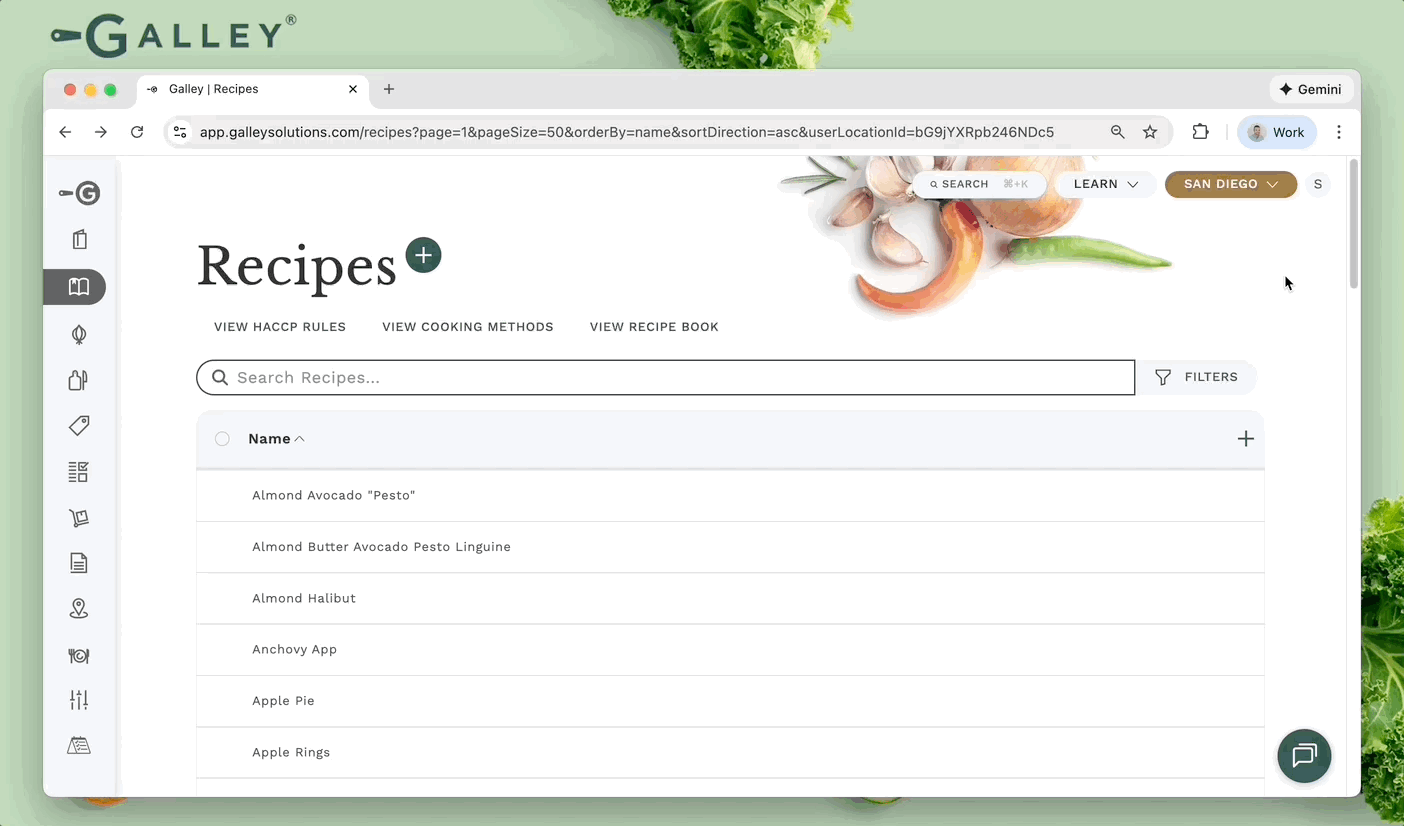Open the plate and cutlery sidebar icon

(x=79, y=656)
